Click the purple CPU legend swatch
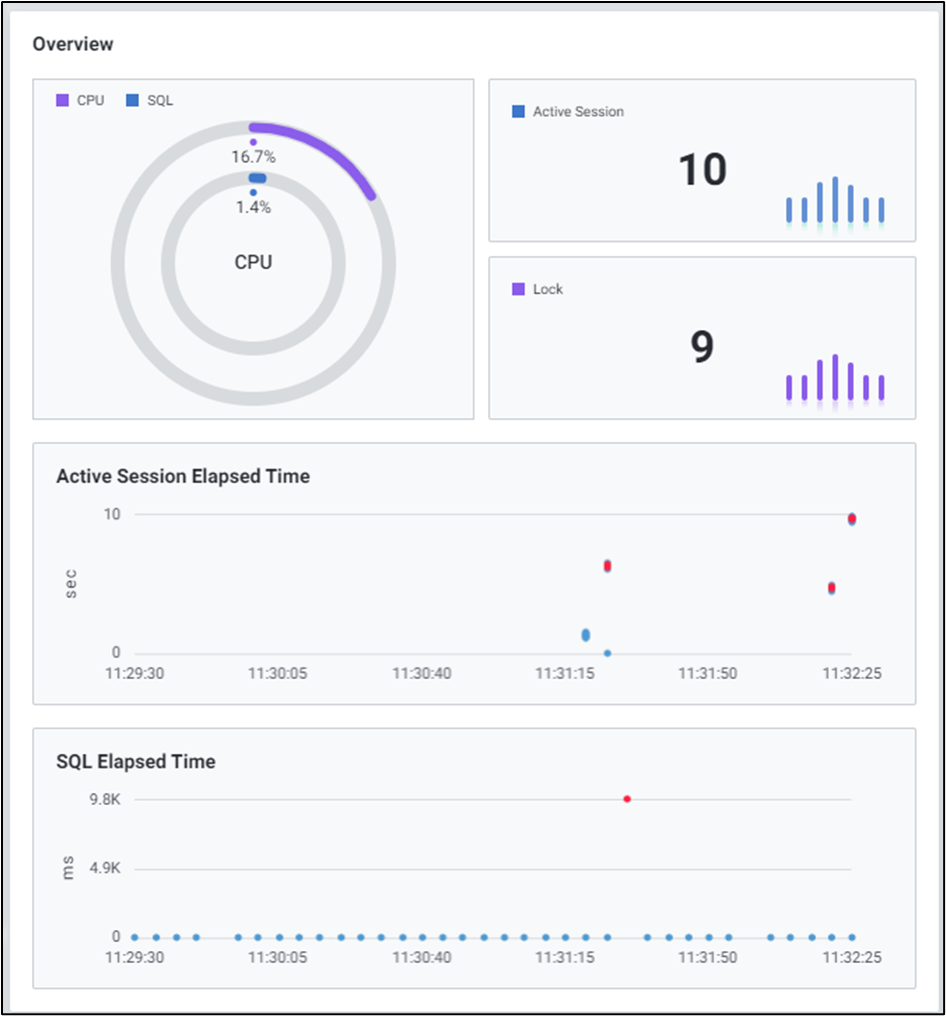Viewport: 946px width, 1016px height. 63,101
